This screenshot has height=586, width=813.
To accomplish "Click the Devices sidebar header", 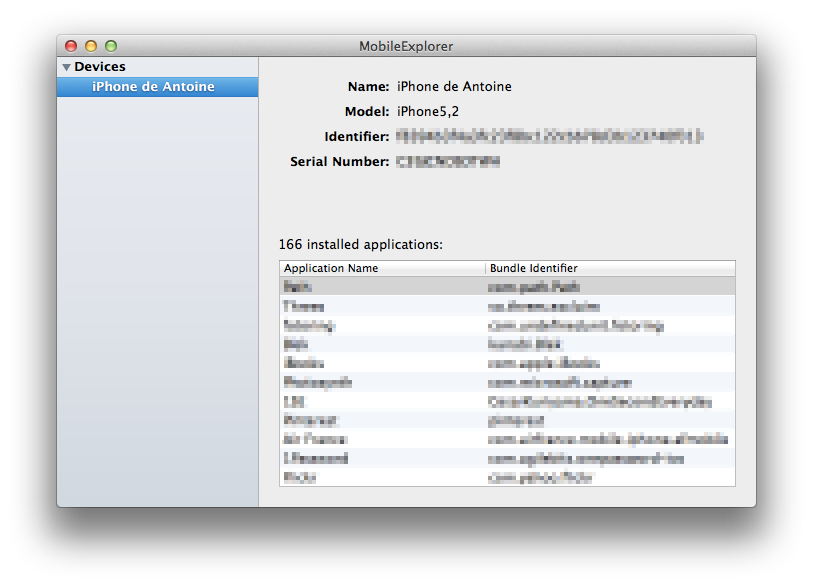I will click(x=100, y=67).
